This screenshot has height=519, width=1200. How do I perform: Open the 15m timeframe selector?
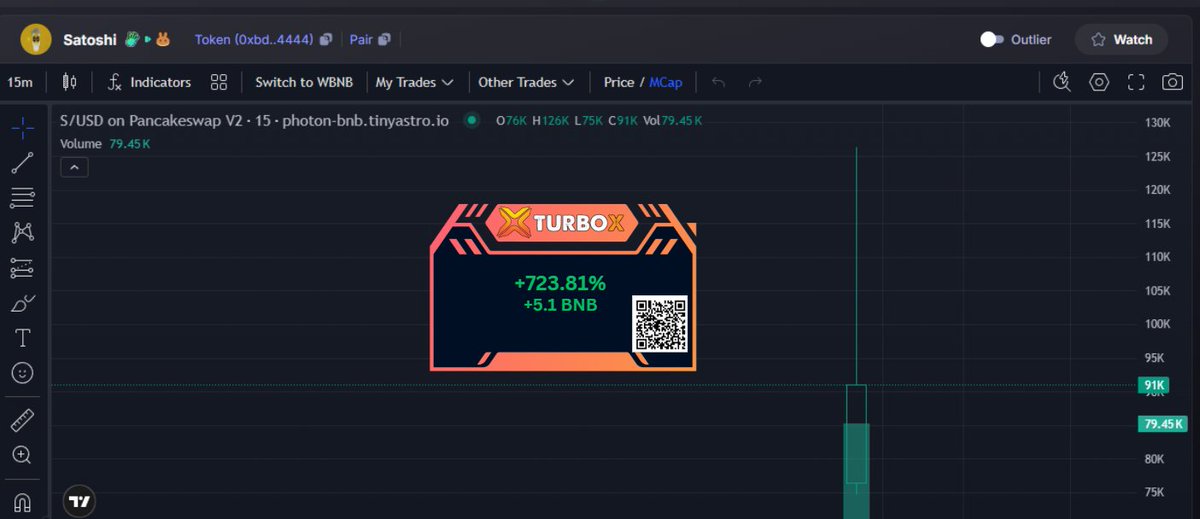pyautogui.click(x=19, y=82)
